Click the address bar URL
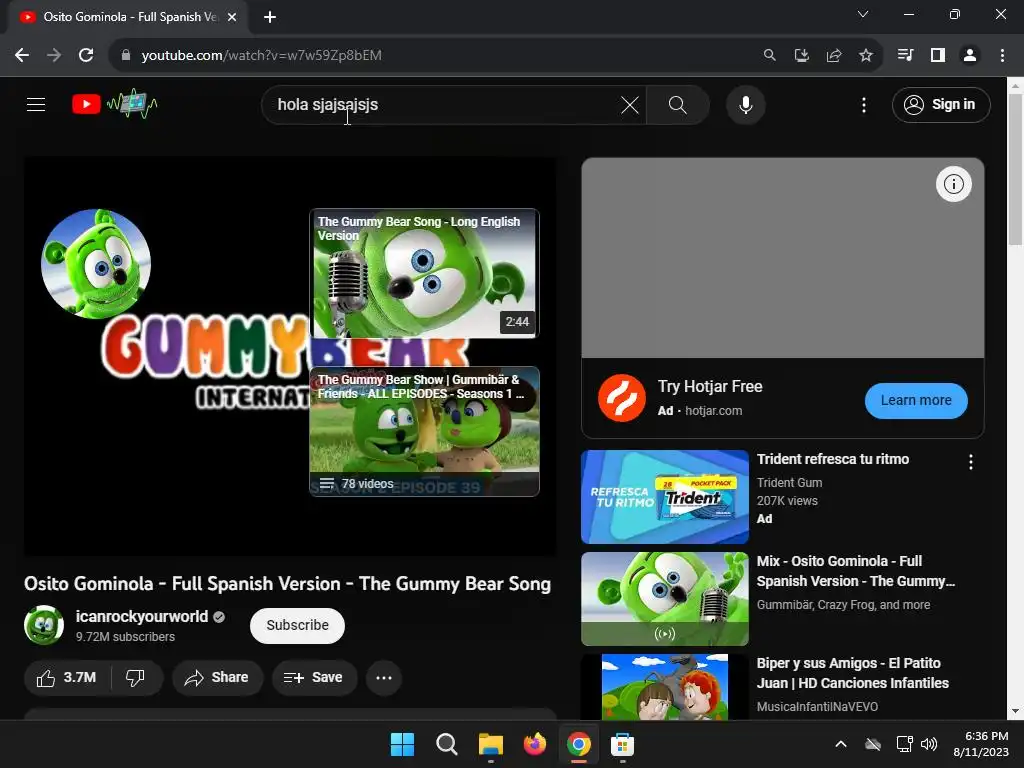Viewport: 1024px width, 768px height. pyautogui.click(x=261, y=56)
